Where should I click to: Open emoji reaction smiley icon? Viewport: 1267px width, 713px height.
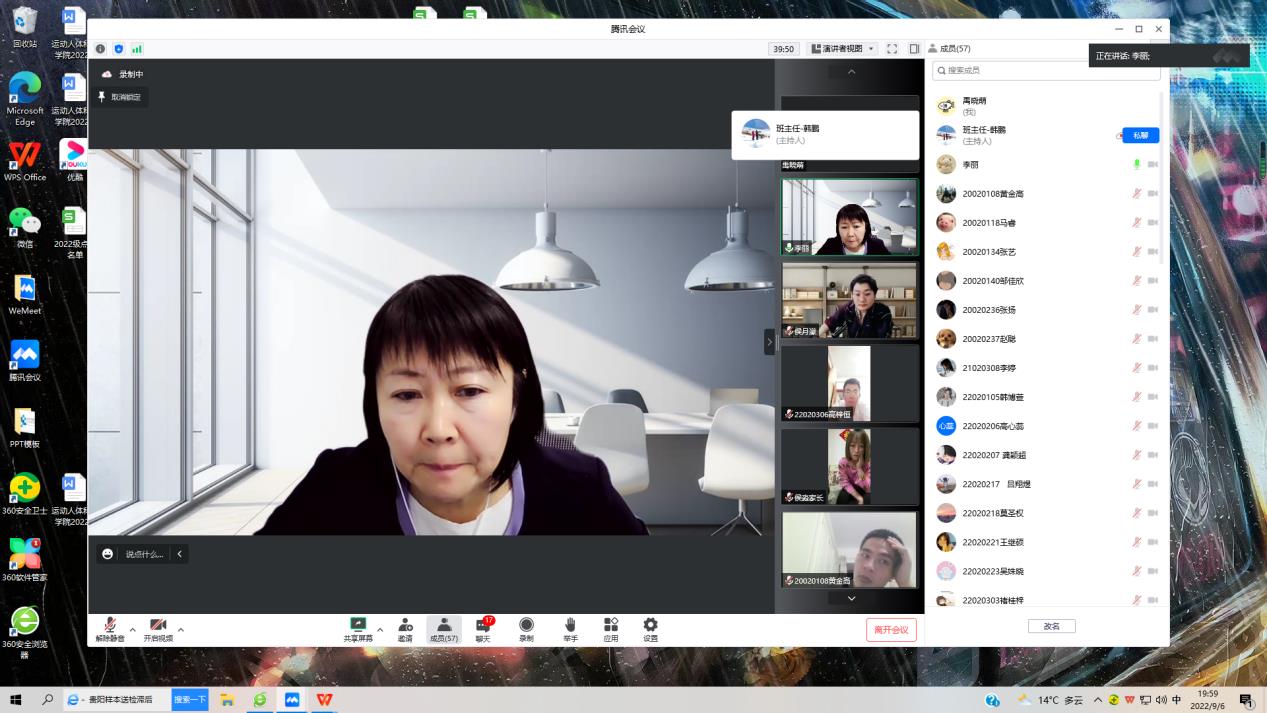[108, 554]
